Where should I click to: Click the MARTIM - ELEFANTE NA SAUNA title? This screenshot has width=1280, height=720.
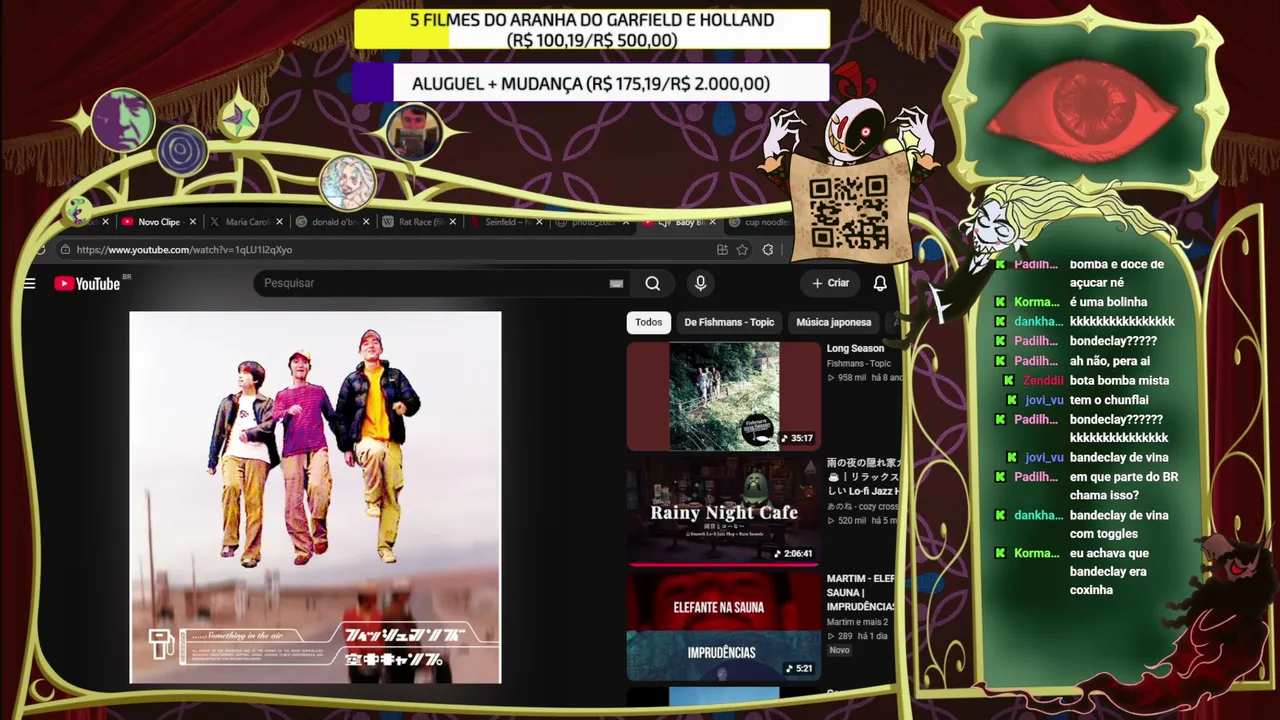[x=862, y=592]
